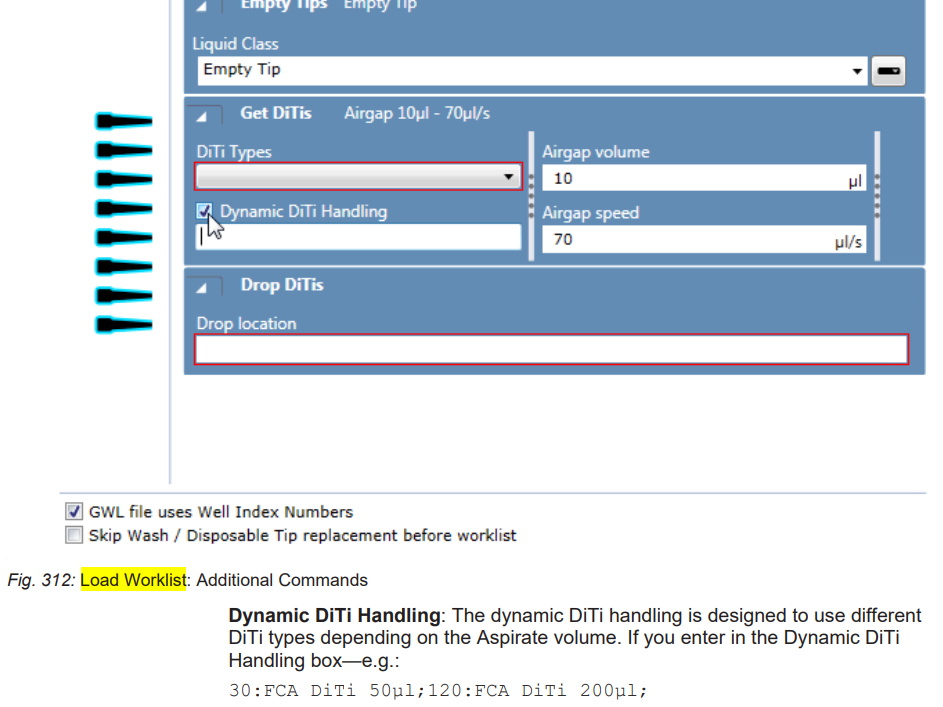943x707 pixels.
Task: Select the eighth (last) tip icon
Action: tap(124, 325)
